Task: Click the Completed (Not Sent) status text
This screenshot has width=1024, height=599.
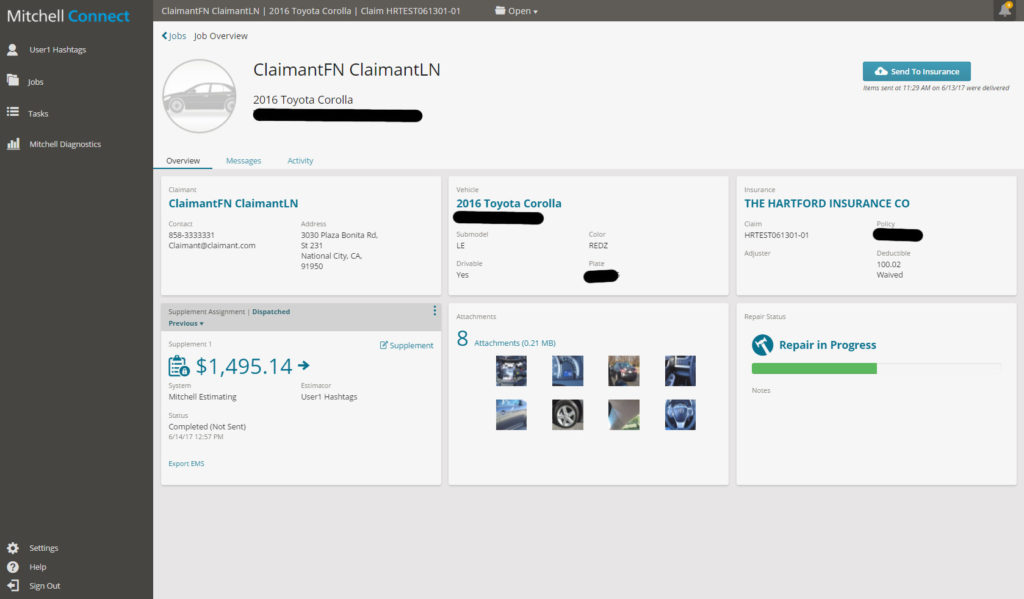Action: tap(207, 427)
